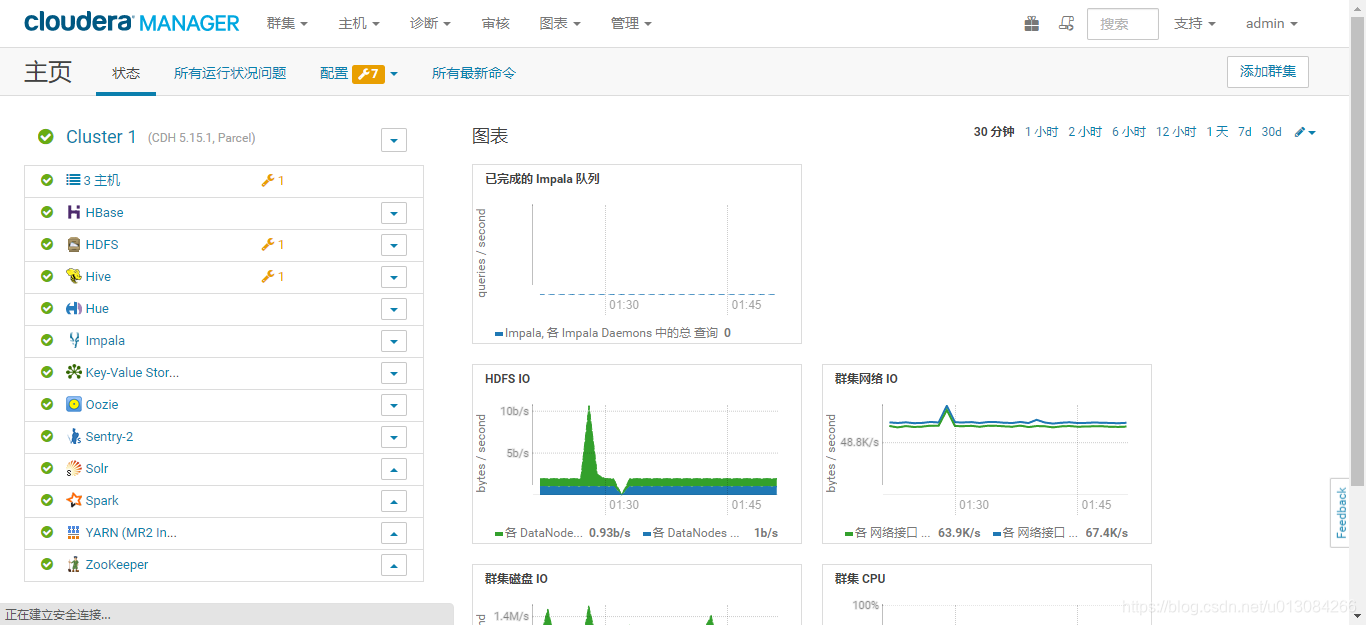This screenshot has width=1366, height=625.
Task: Switch to 所有最新命令 tab
Action: [x=474, y=73]
